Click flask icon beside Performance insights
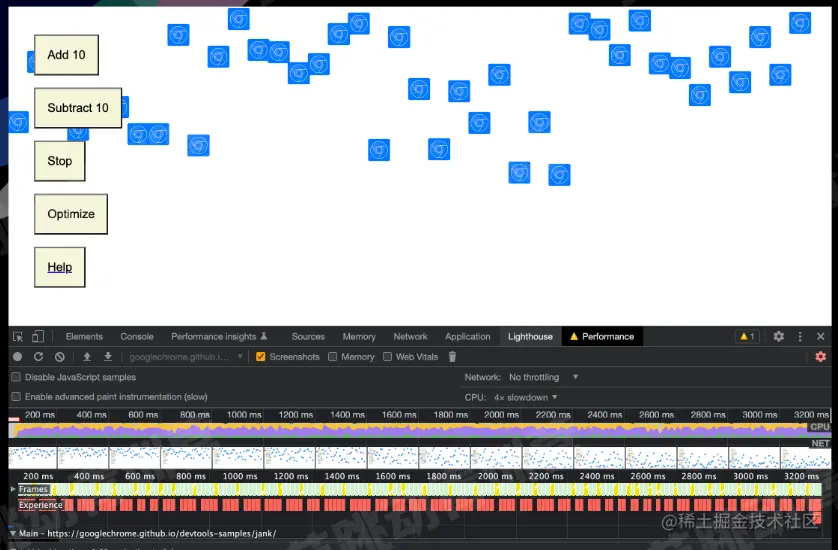838x550 pixels. 263,336
